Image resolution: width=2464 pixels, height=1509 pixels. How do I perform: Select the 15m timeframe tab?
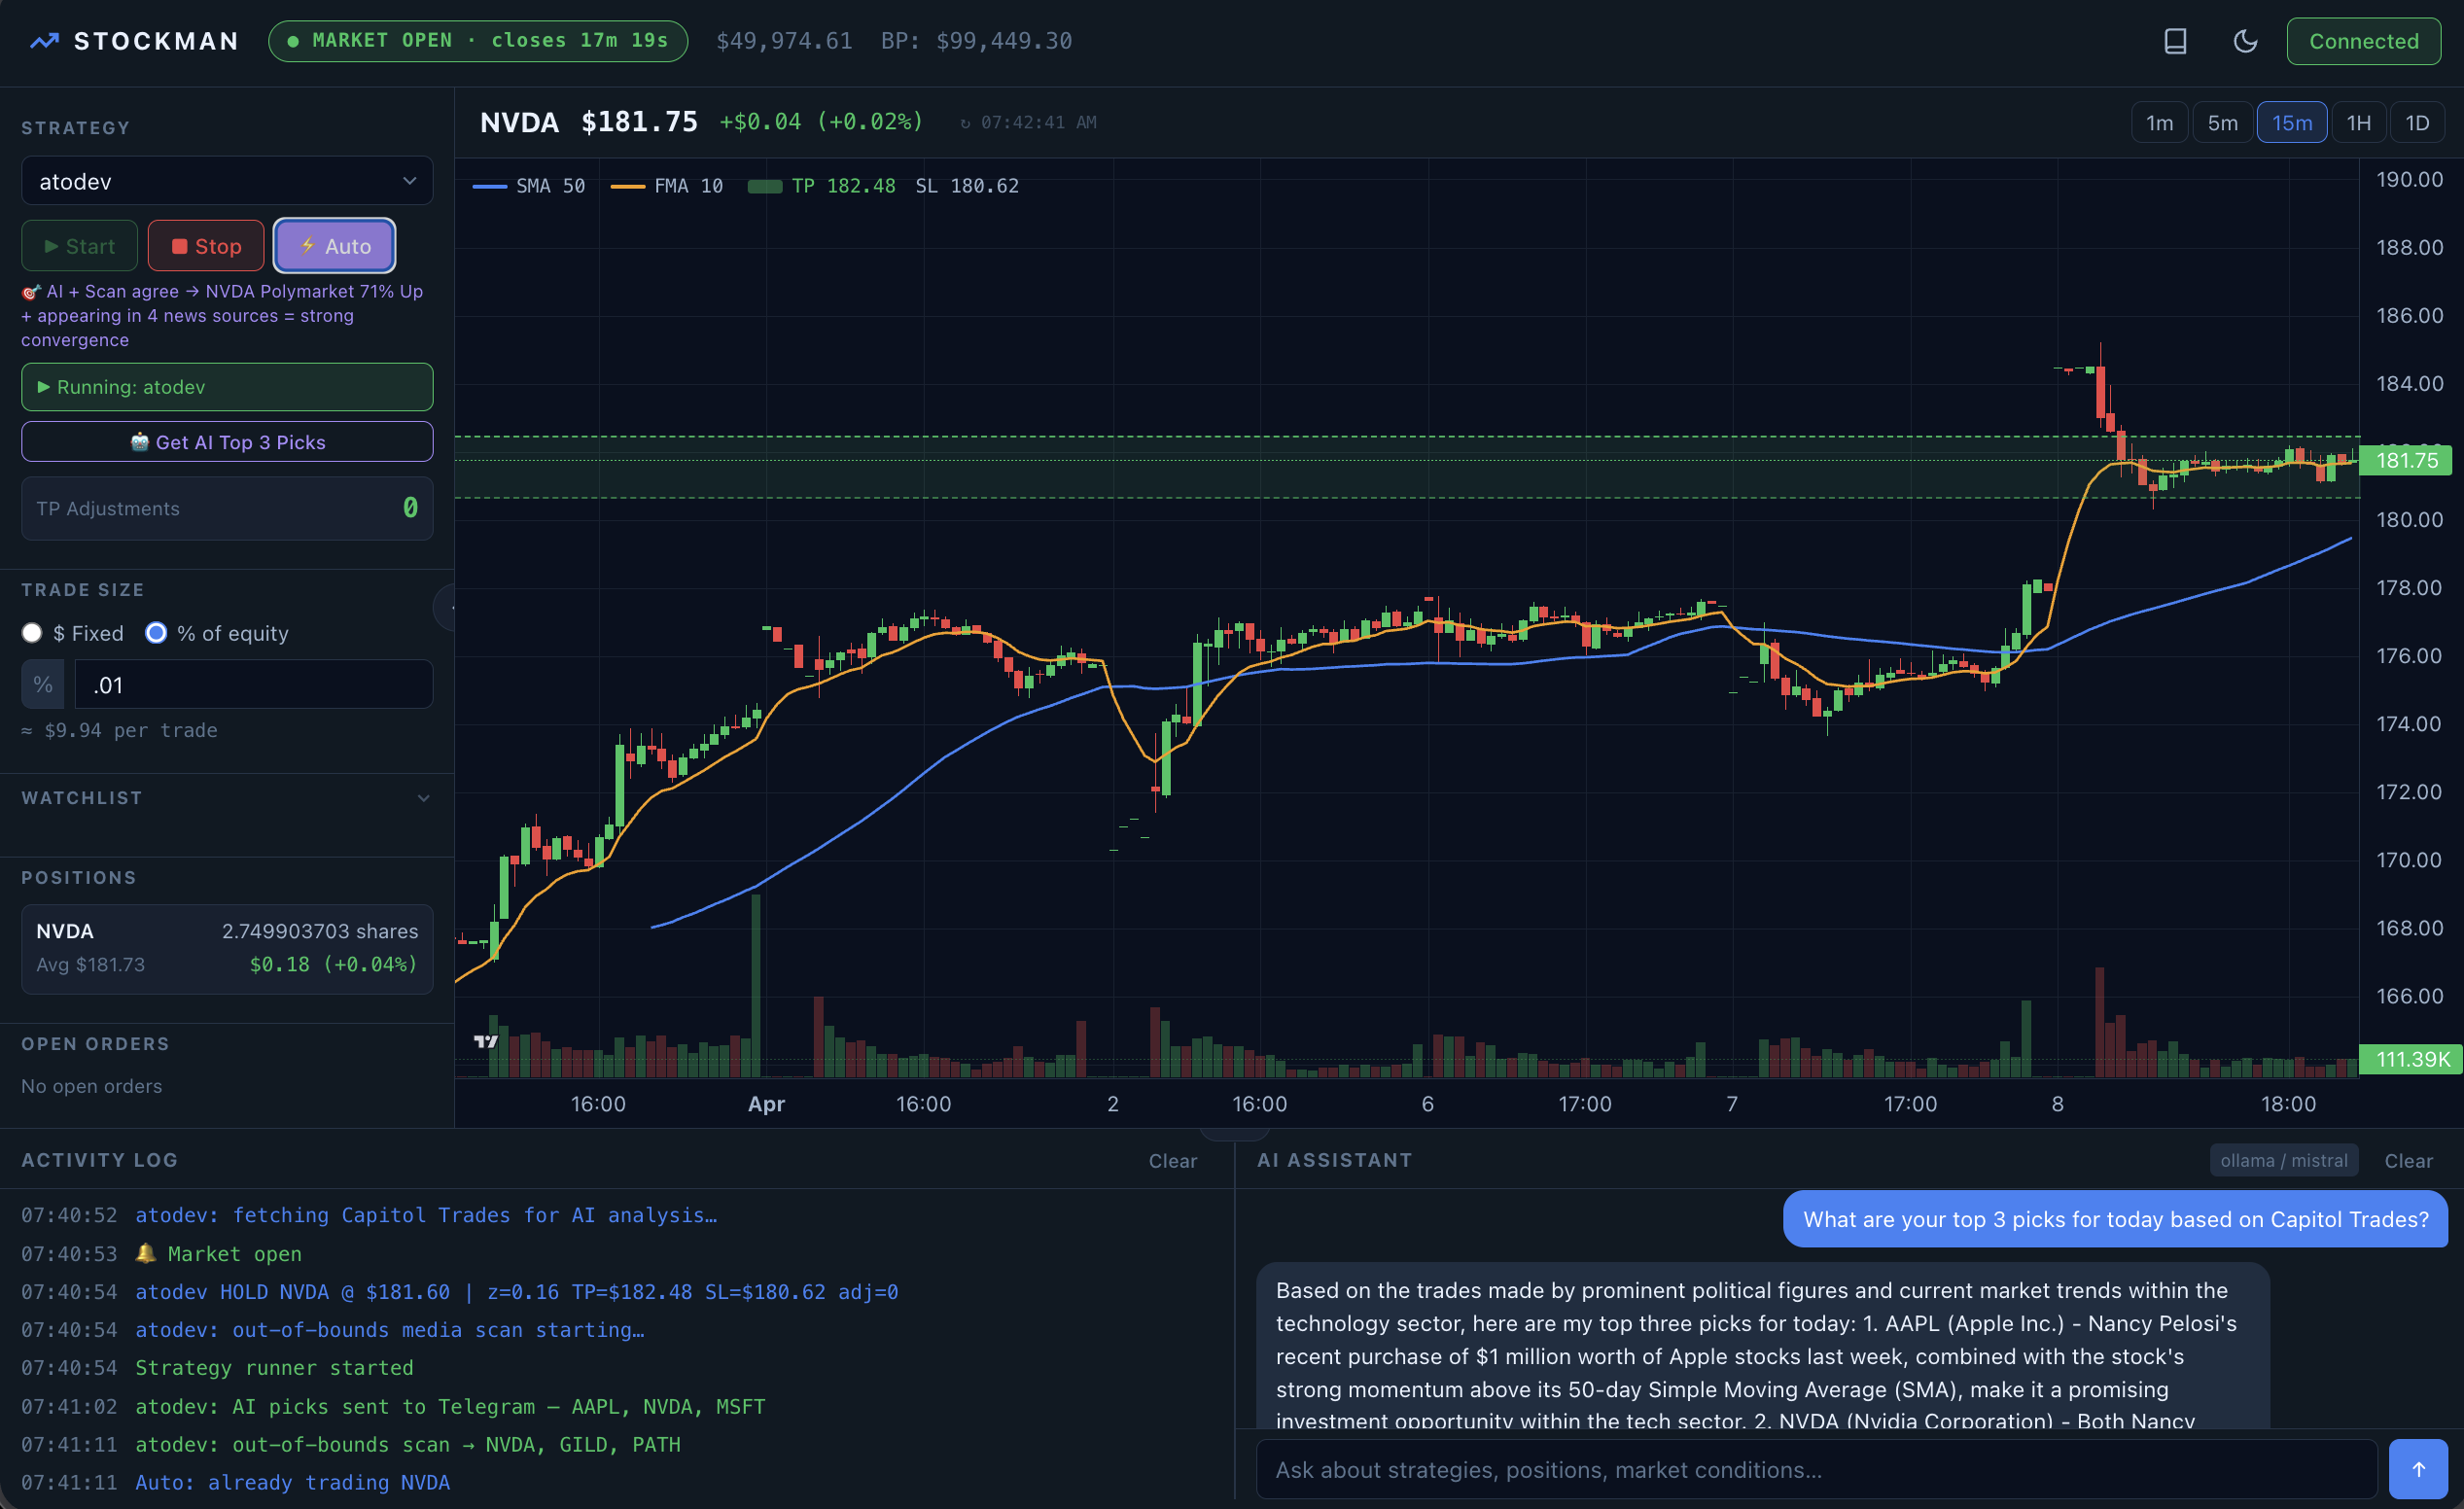pyautogui.click(x=2291, y=122)
